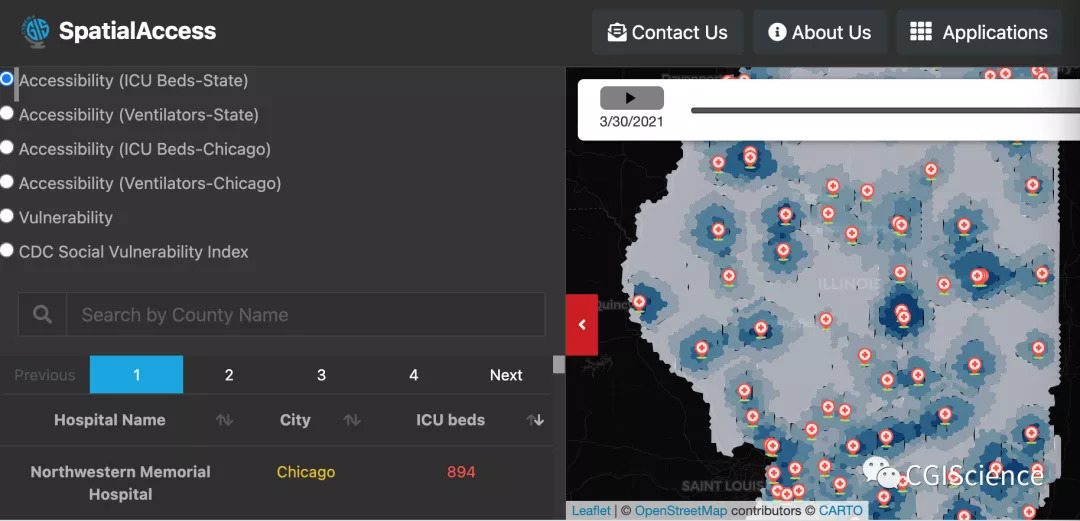Screen dimensions: 1080x521
Task: Click the search magnifier icon
Action: (x=42, y=315)
